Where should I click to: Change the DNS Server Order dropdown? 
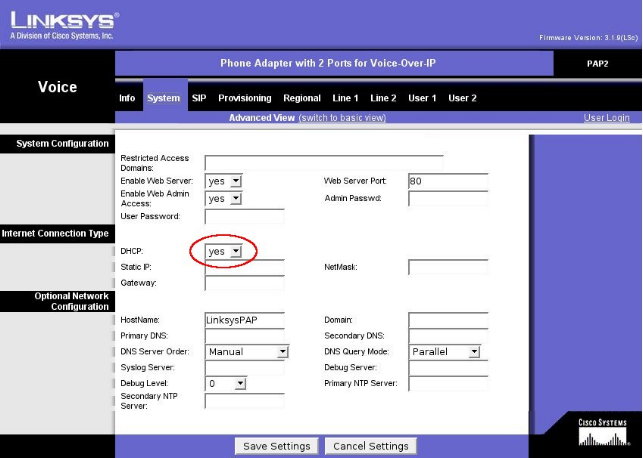[x=247, y=352]
